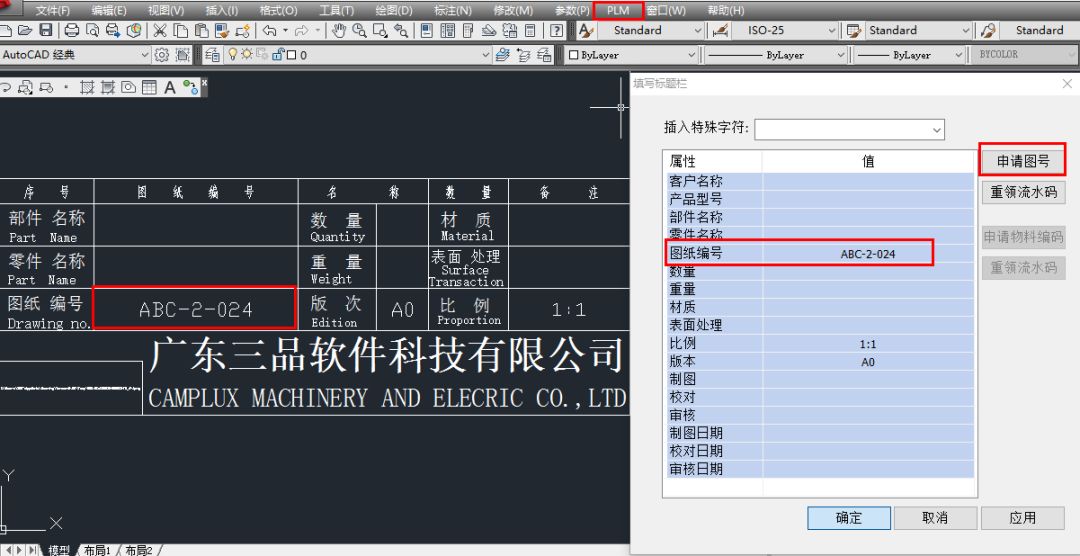Select the Multiline Text A tool

[x=169, y=87]
